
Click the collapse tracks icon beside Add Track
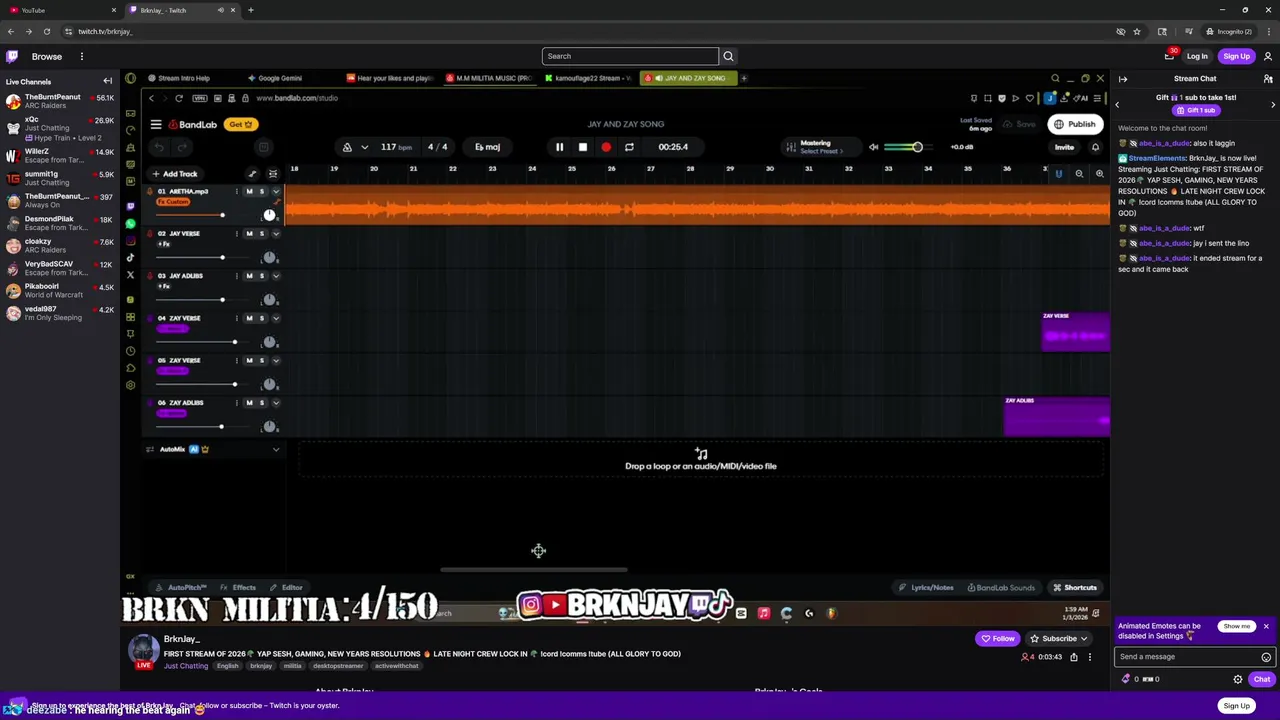pos(272,174)
